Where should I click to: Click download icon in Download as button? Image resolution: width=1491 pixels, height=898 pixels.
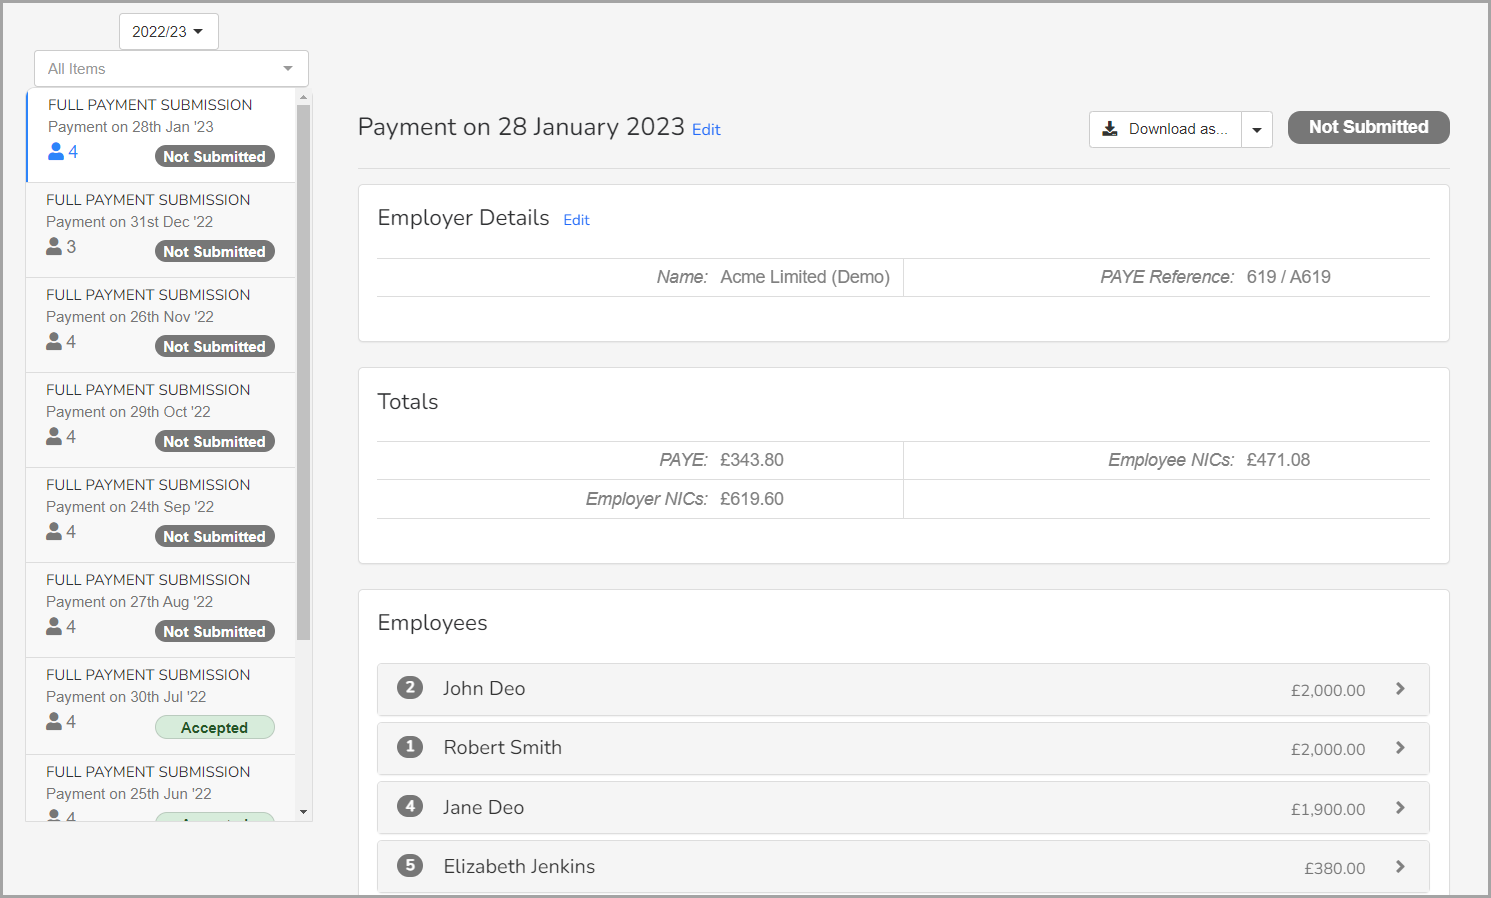click(1110, 129)
